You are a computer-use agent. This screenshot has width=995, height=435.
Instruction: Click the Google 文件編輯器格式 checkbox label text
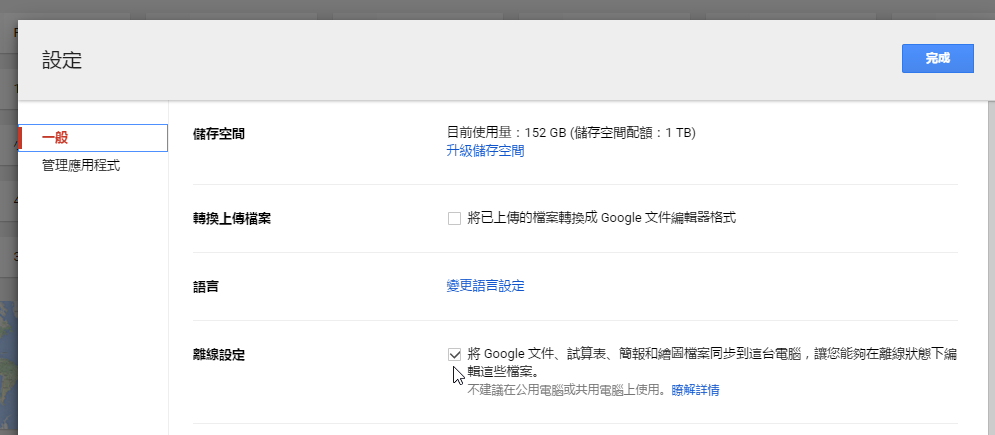point(601,218)
